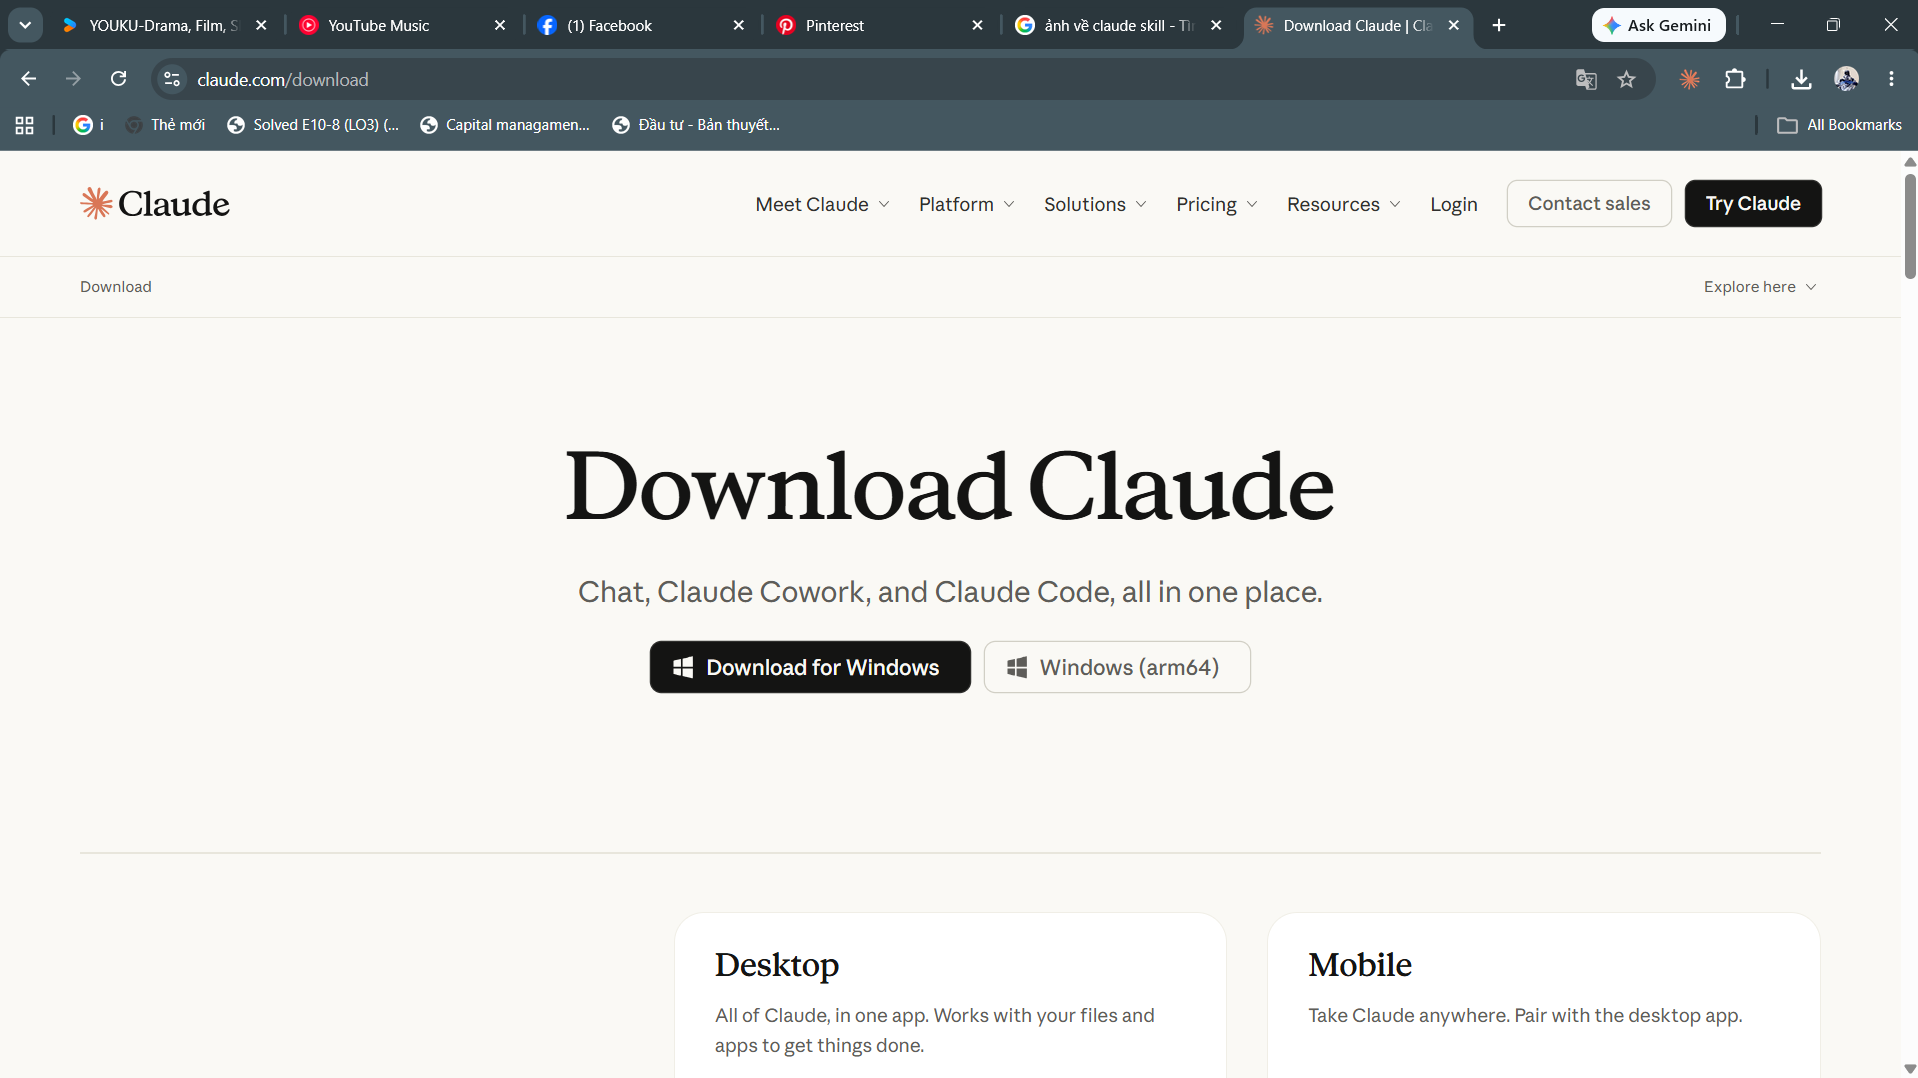Close the YouTube Music tab
The width and height of the screenshot is (1918, 1078).
500,25
